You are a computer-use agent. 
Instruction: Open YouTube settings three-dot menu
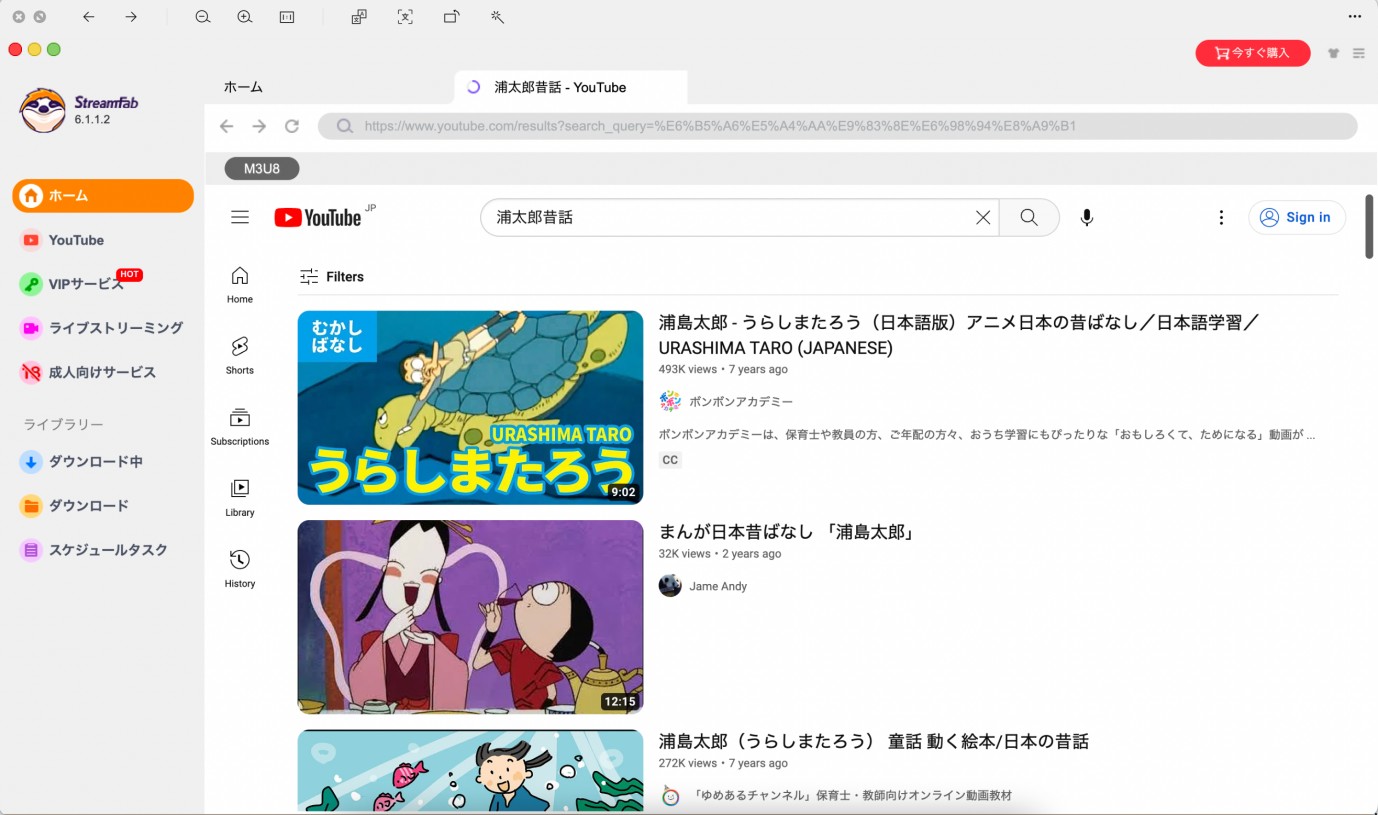1221,217
